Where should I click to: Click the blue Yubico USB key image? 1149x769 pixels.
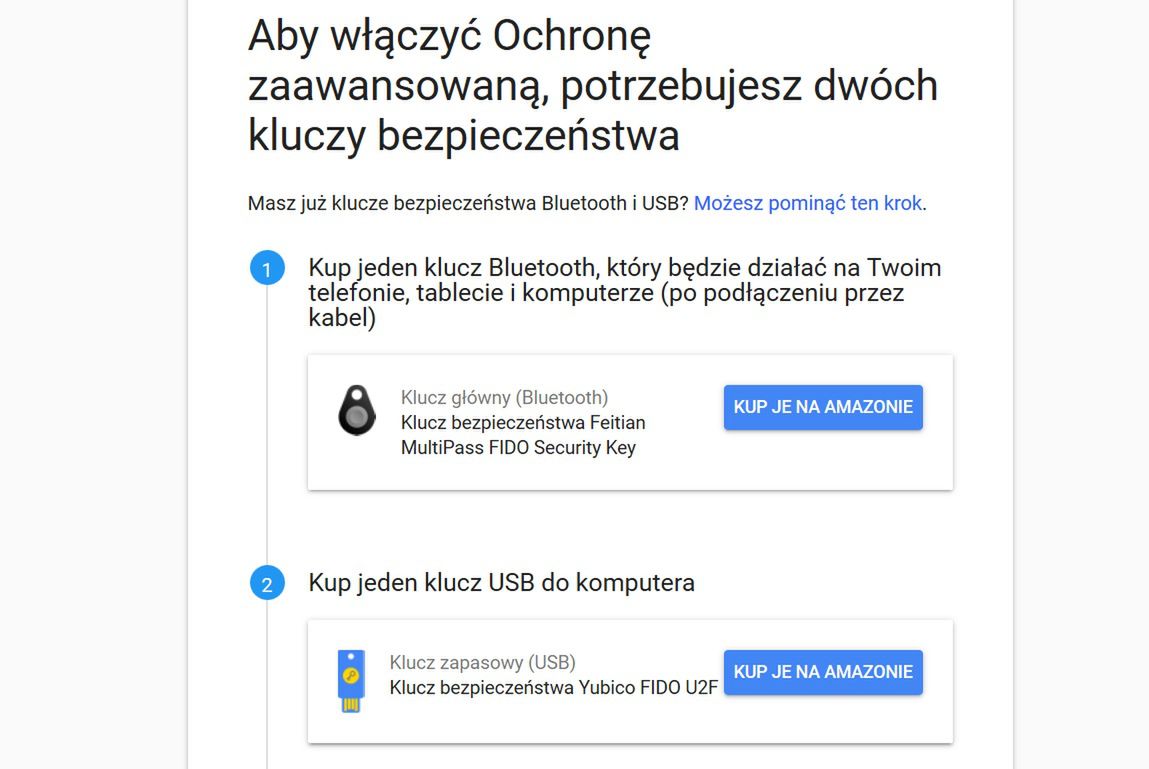[x=351, y=680]
